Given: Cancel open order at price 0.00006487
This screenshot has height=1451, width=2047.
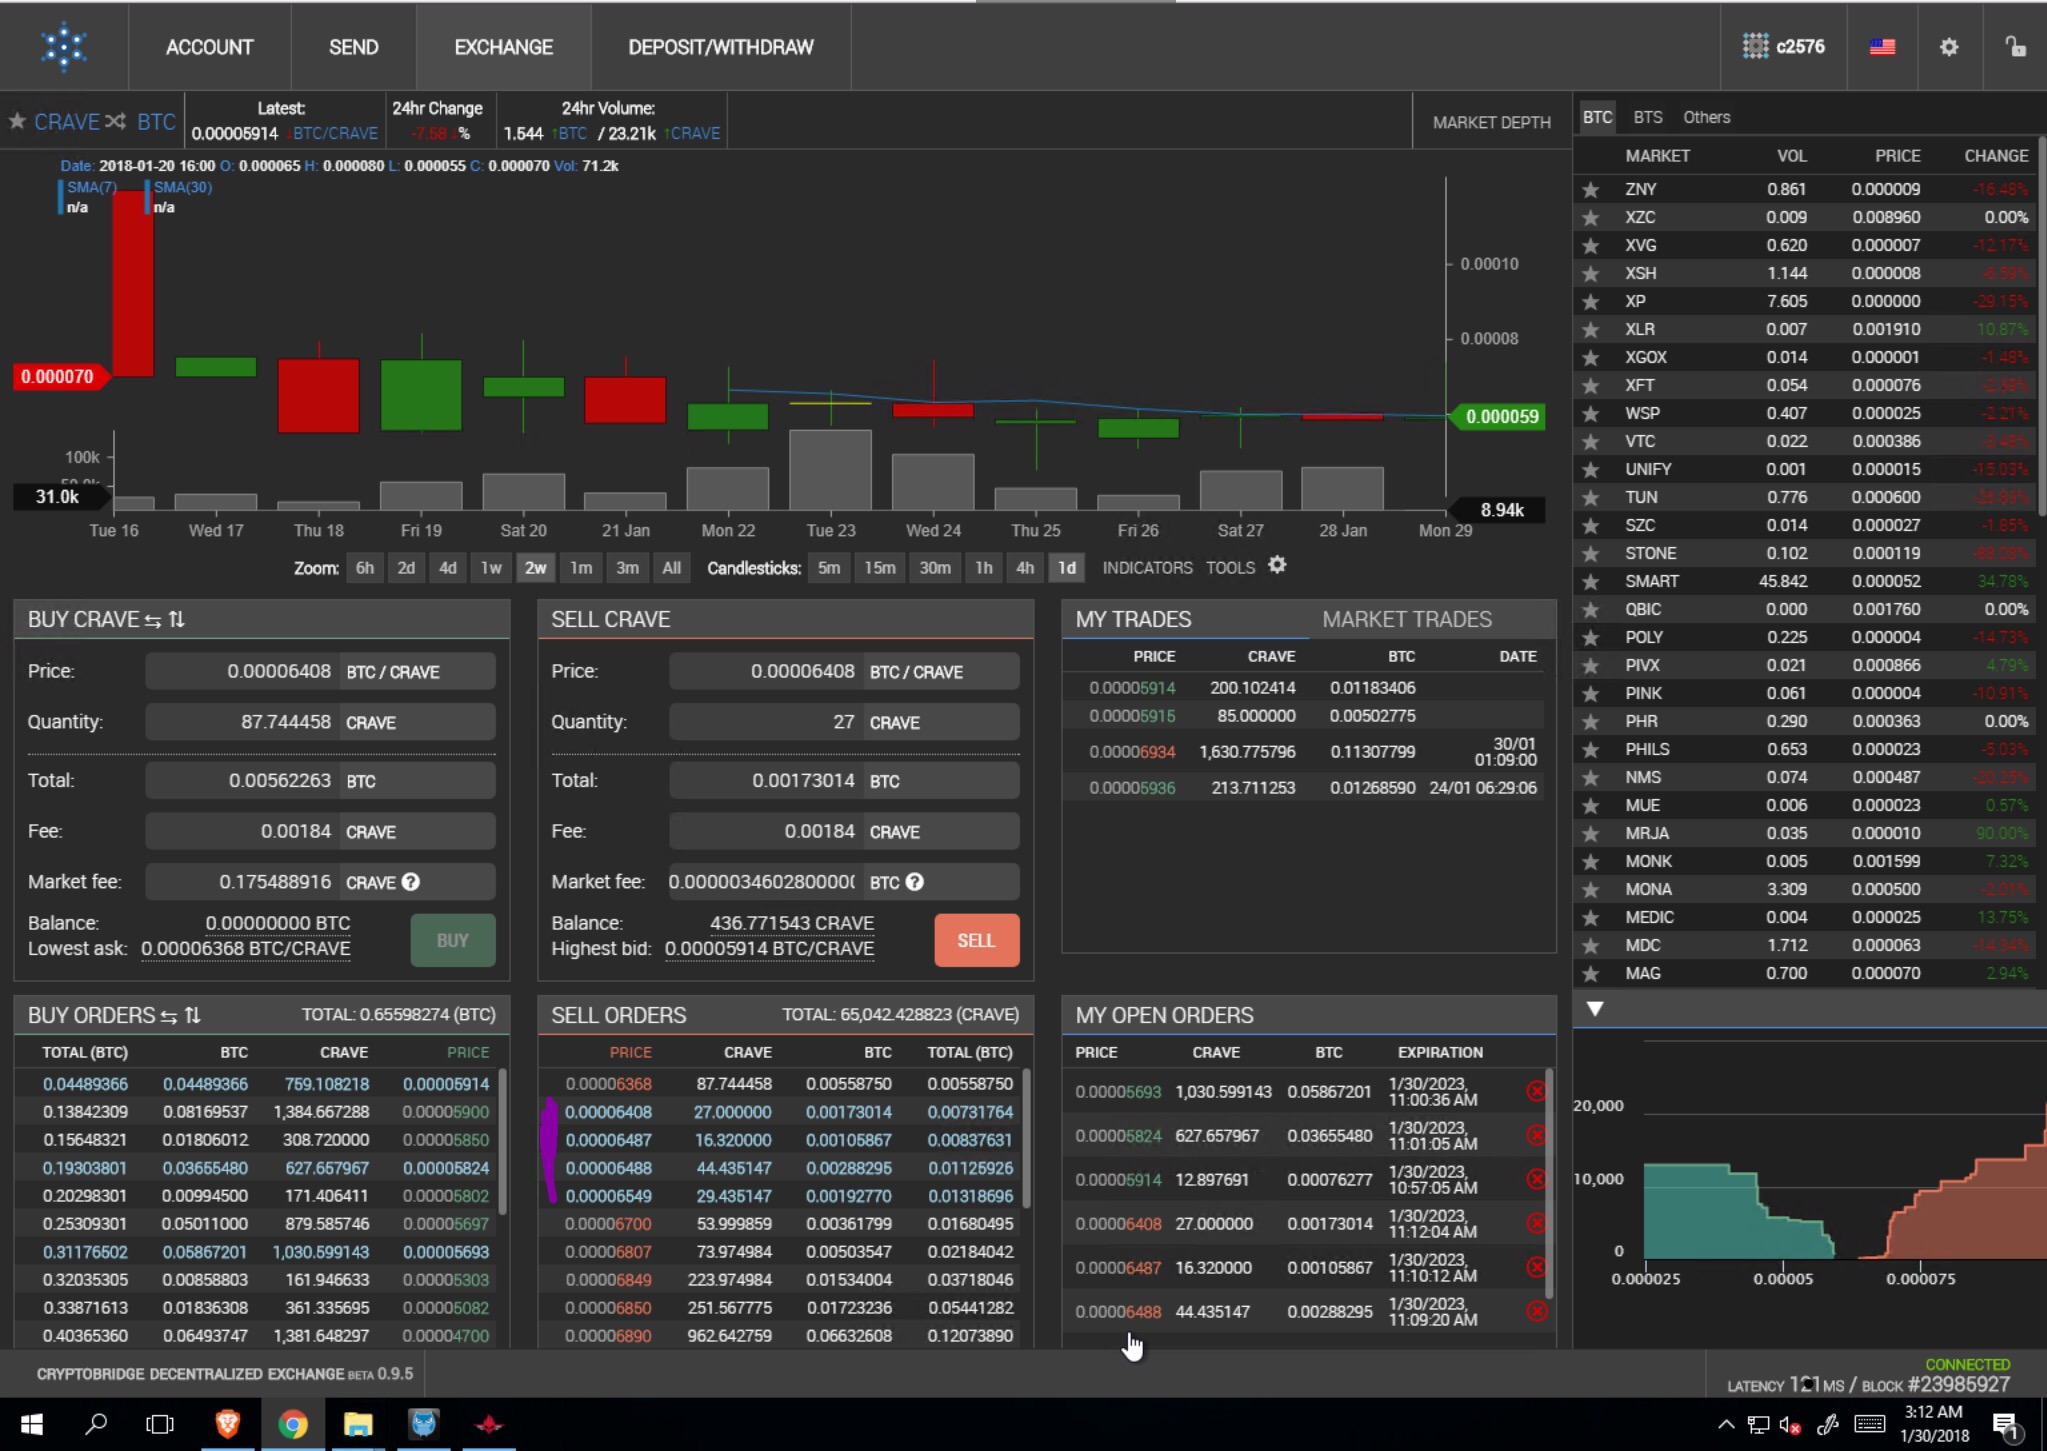Looking at the screenshot, I should (x=1536, y=1267).
